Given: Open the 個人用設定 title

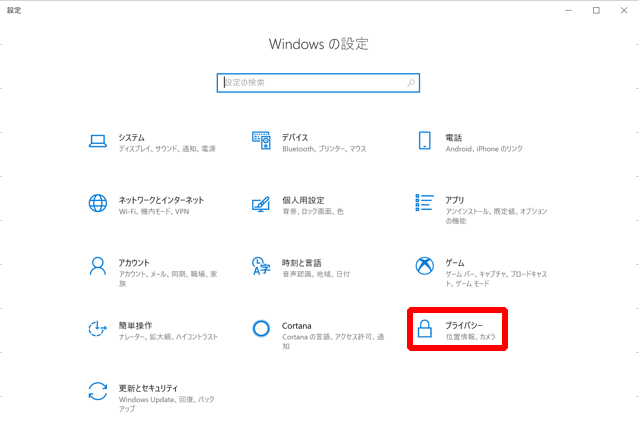Looking at the screenshot, I should [303, 200].
